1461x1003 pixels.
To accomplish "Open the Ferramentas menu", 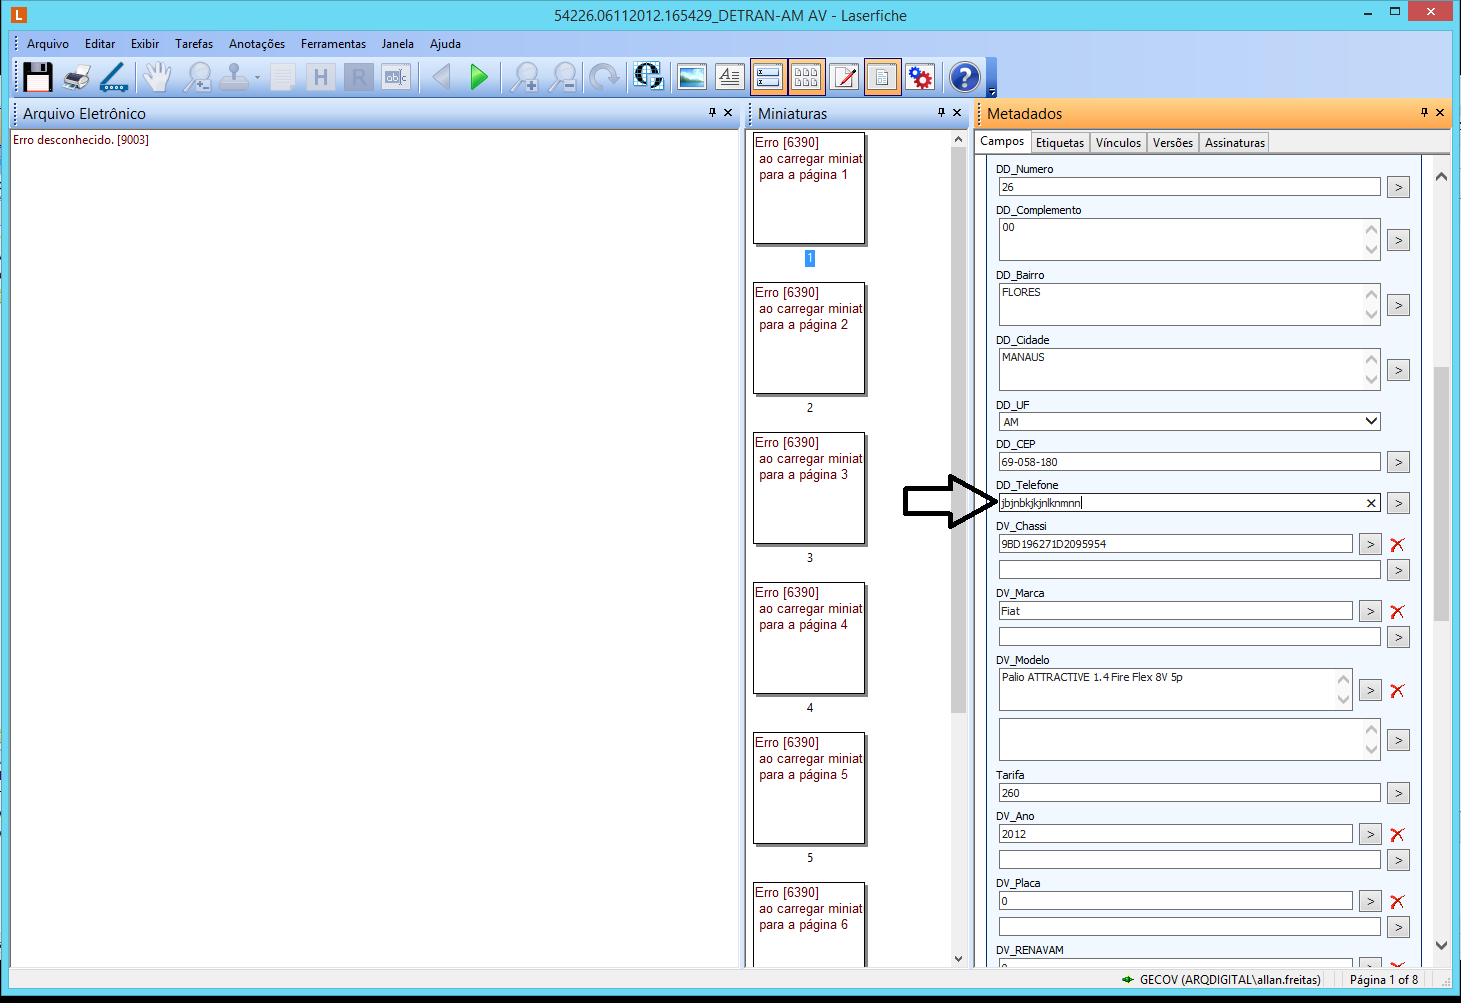I will (333, 44).
